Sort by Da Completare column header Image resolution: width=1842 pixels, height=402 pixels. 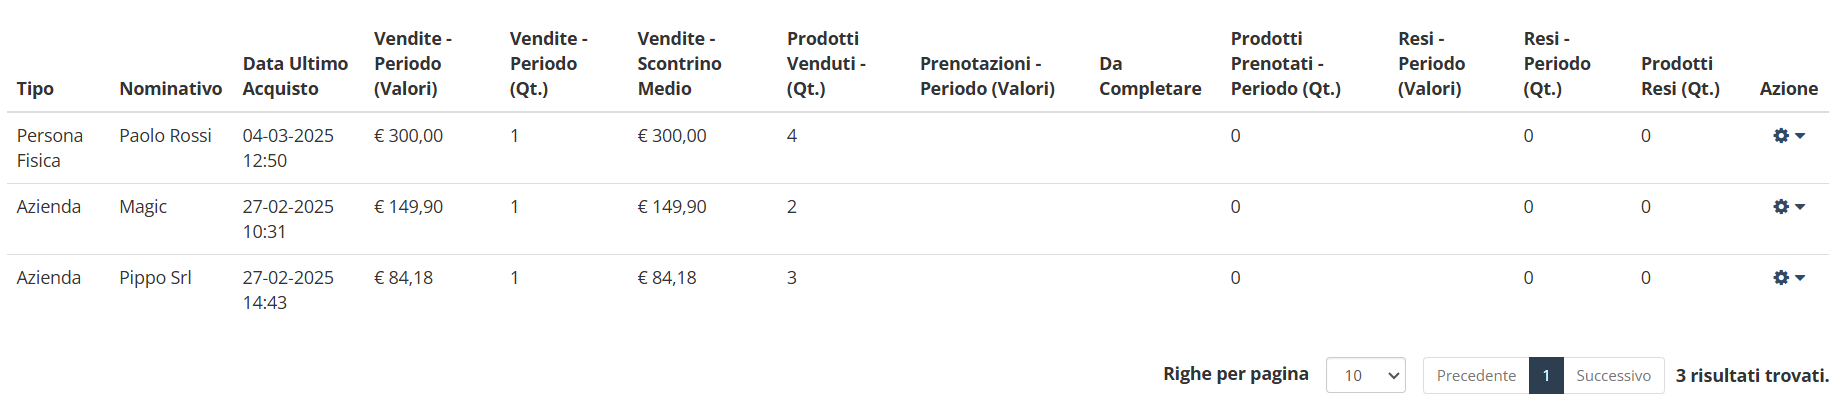pos(1150,76)
